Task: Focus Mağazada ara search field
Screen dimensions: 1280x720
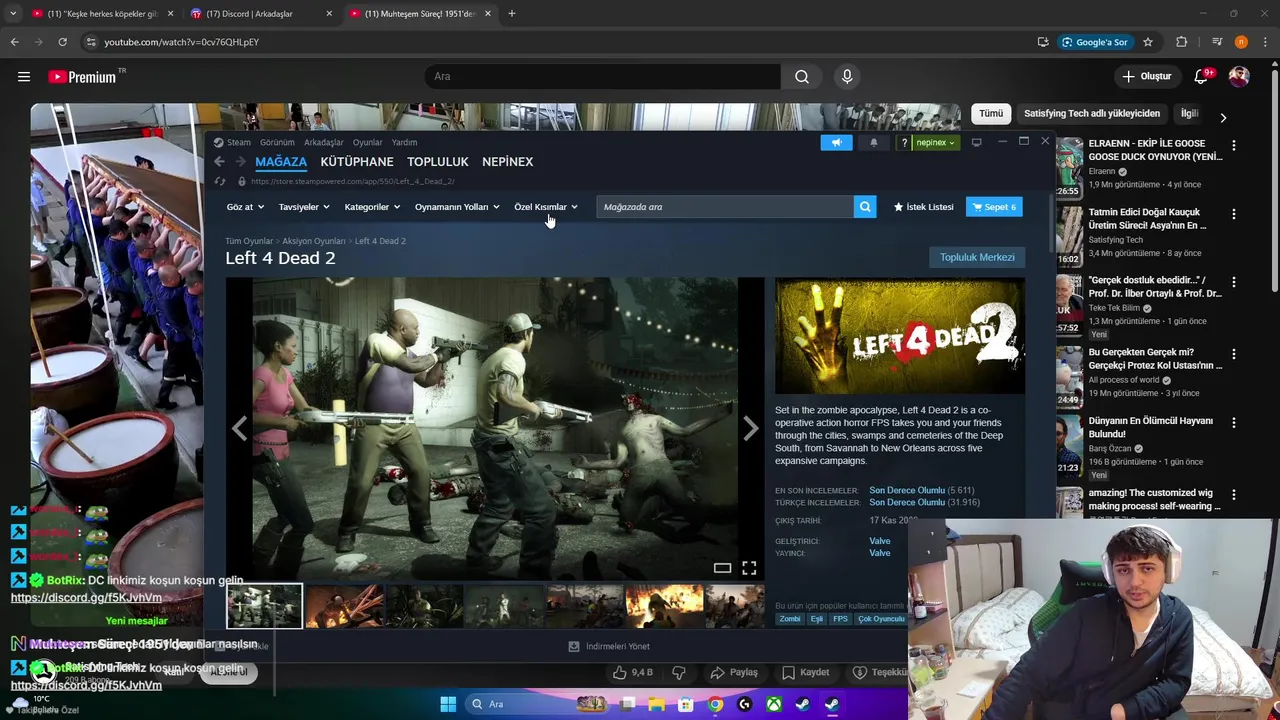Action: (x=726, y=207)
